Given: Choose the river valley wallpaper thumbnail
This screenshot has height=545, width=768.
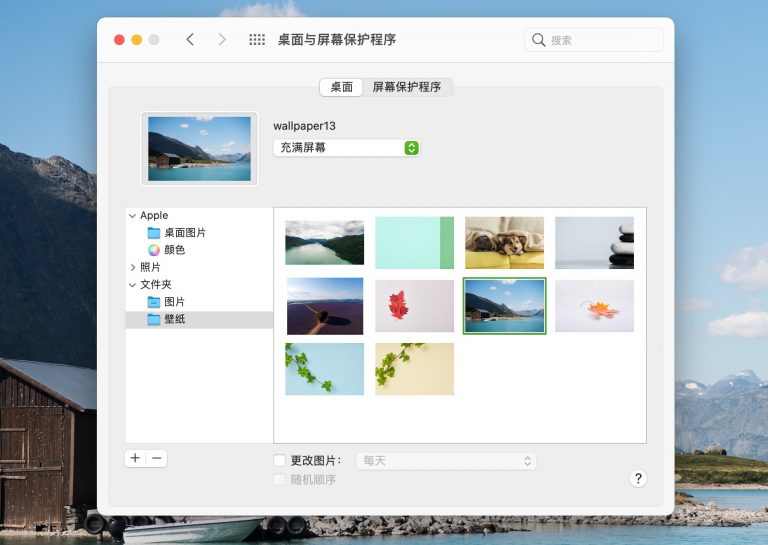Looking at the screenshot, I should pyautogui.click(x=325, y=243).
